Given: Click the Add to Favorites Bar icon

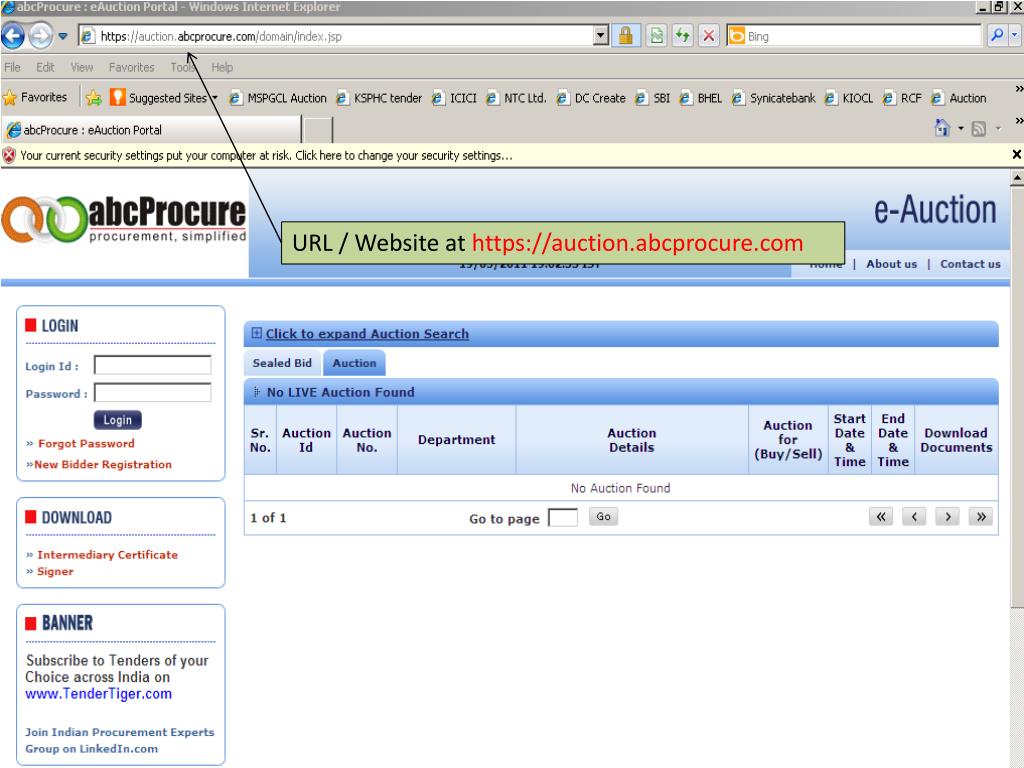Looking at the screenshot, I should 93,98.
